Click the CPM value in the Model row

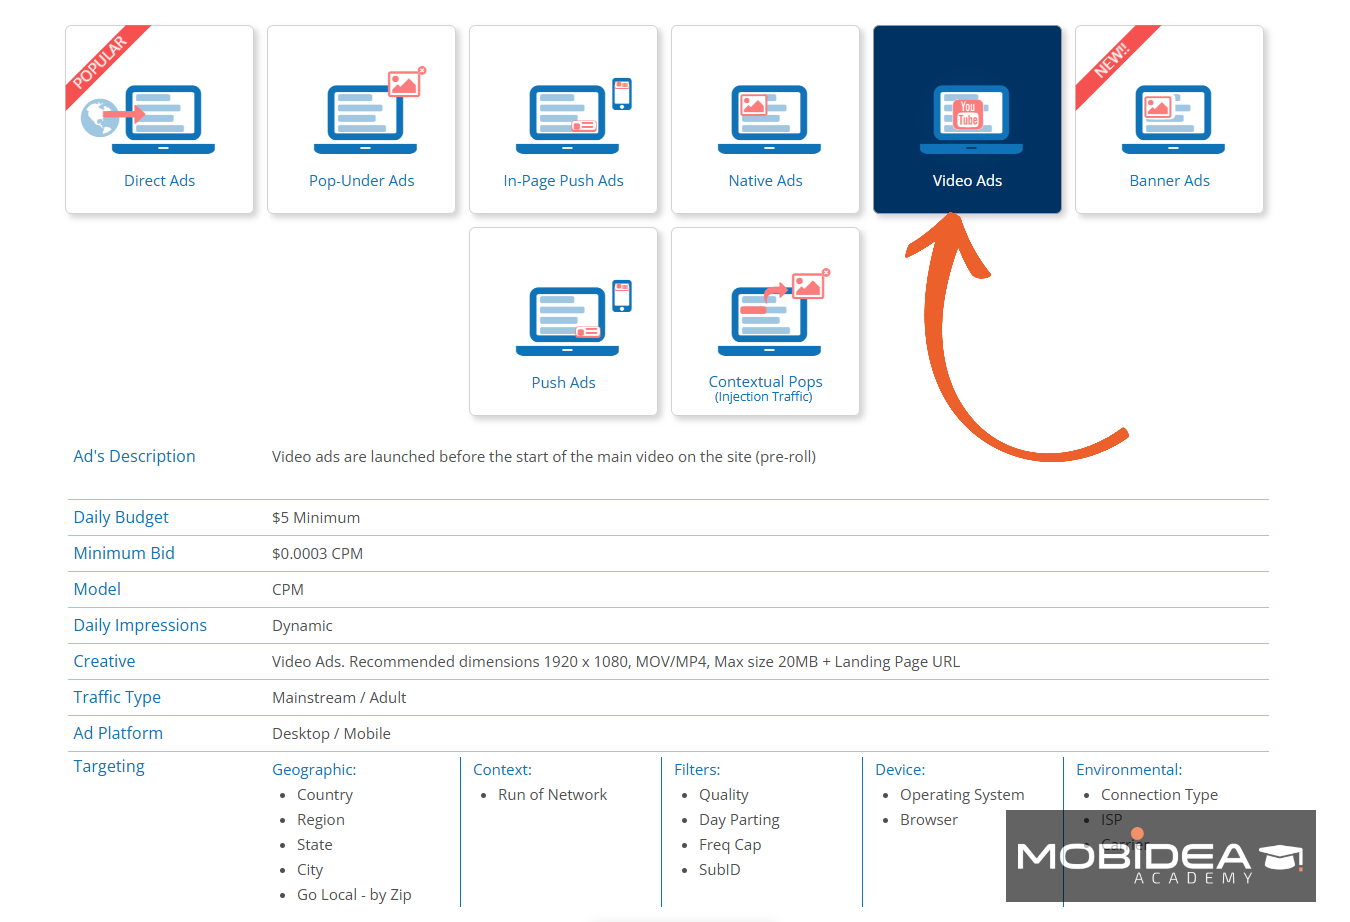[288, 590]
